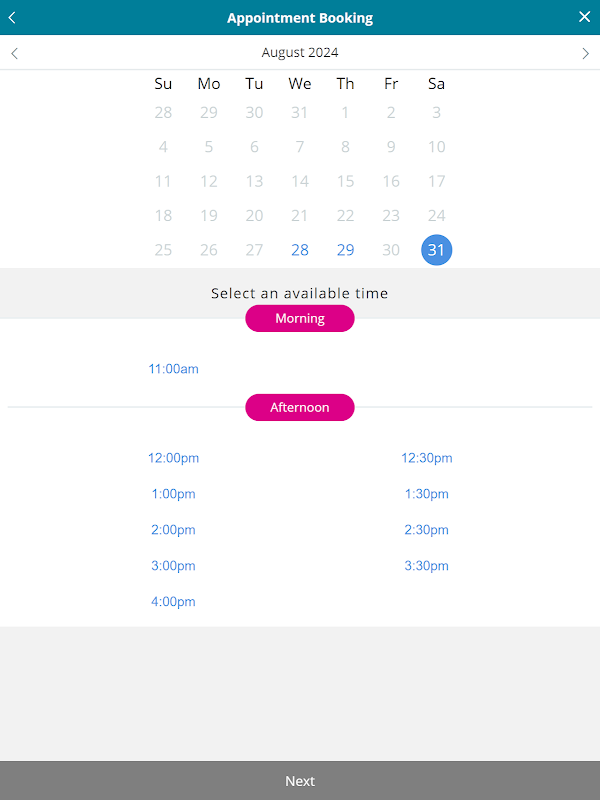Viewport: 600px width, 800px height.
Task: Pick August 29 date
Action: coord(345,250)
